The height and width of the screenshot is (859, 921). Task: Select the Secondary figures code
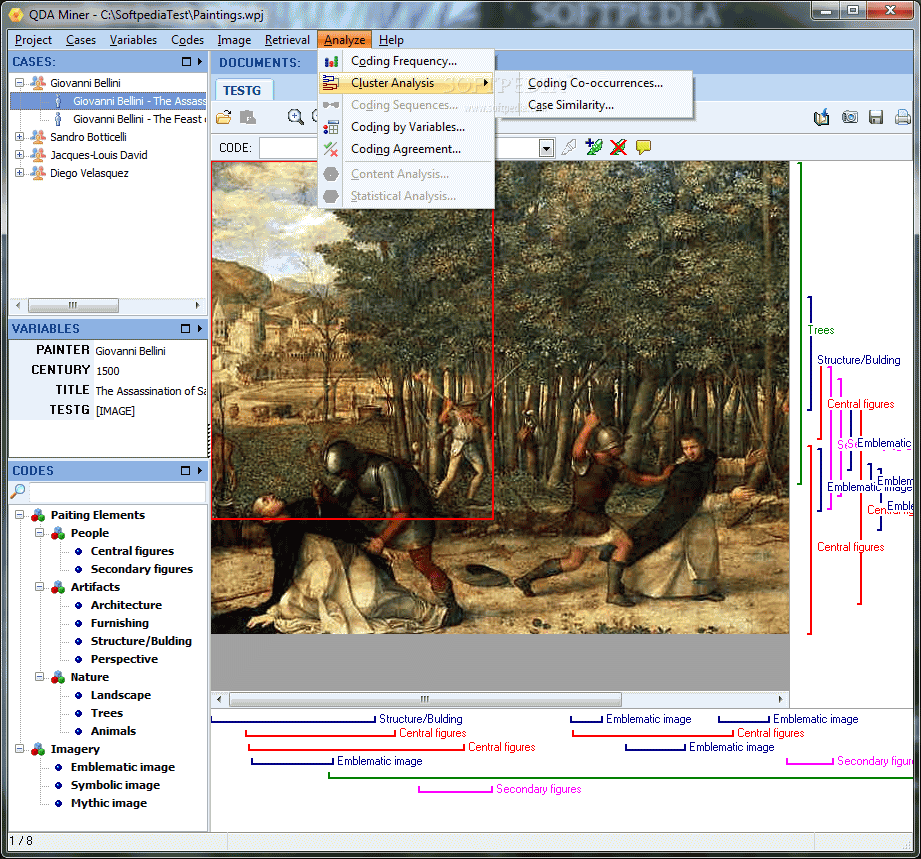[x=142, y=569]
